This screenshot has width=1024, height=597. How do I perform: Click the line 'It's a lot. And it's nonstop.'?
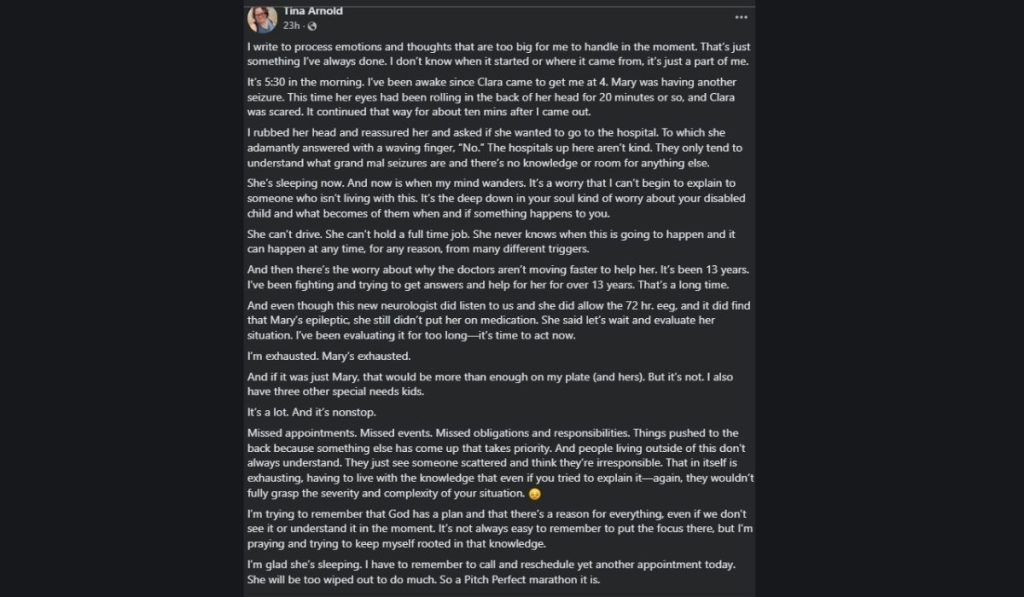[312, 412]
